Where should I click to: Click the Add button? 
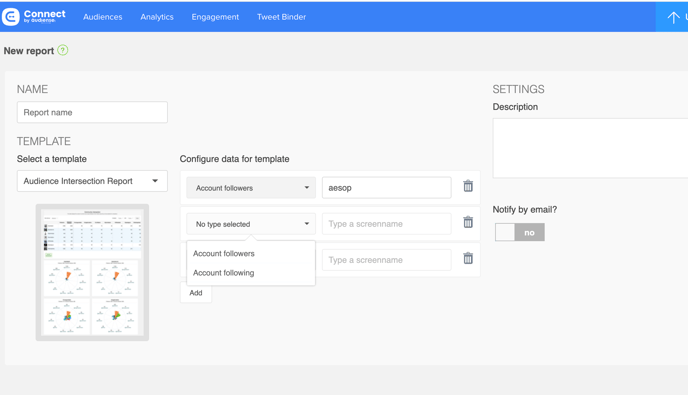point(196,293)
